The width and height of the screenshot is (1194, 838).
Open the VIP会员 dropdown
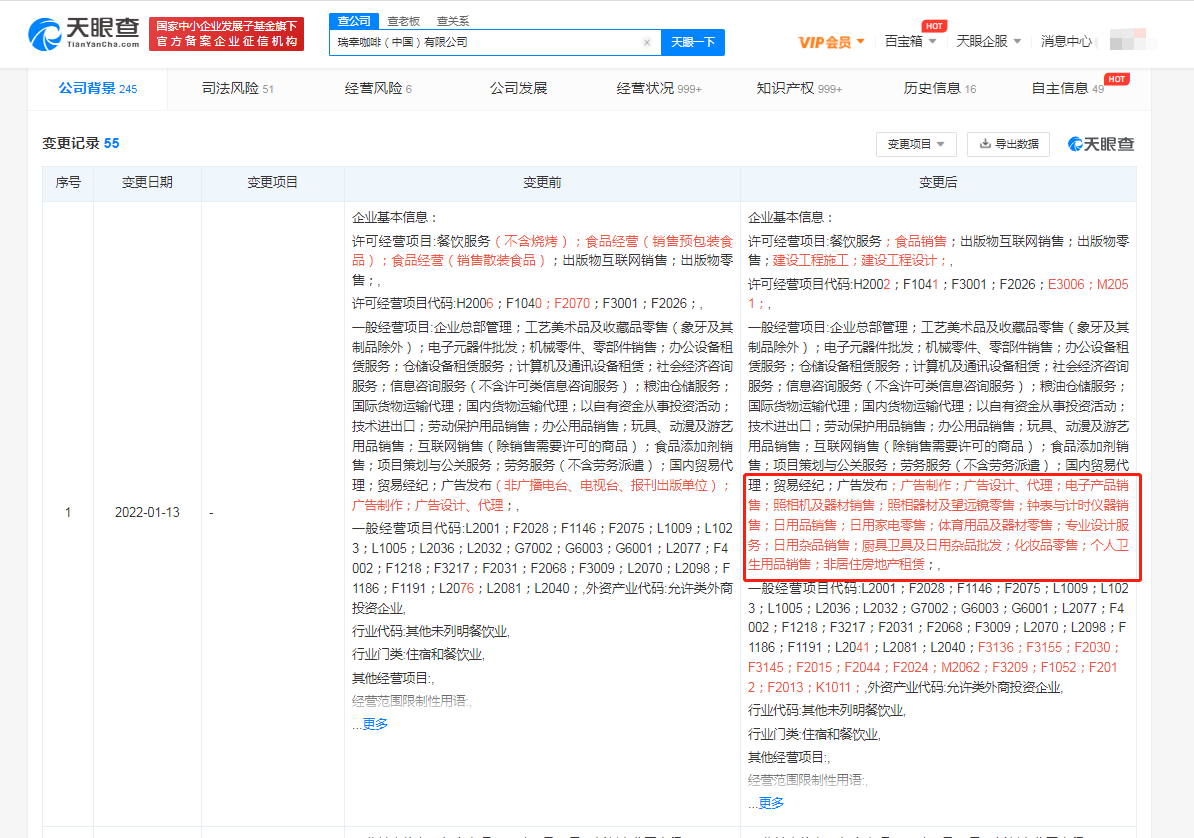pyautogui.click(x=831, y=42)
